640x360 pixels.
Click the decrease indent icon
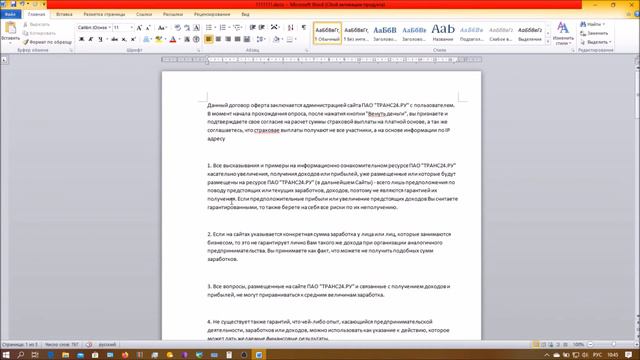point(253,28)
